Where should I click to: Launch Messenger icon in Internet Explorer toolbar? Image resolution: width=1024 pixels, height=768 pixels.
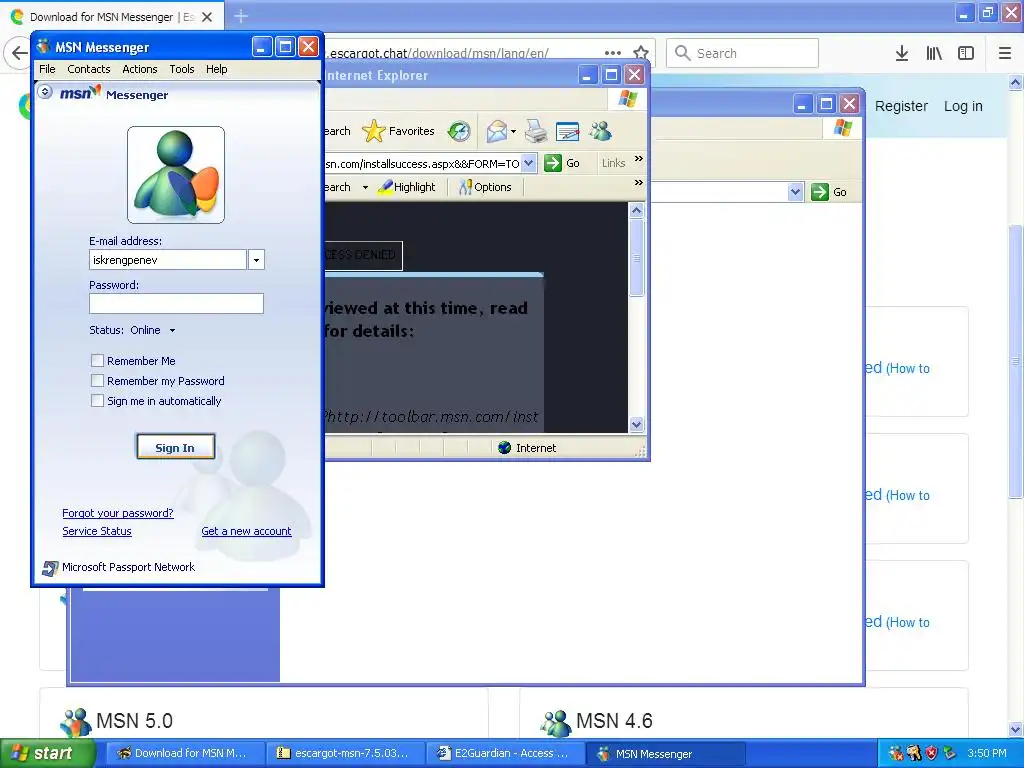click(x=600, y=131)
